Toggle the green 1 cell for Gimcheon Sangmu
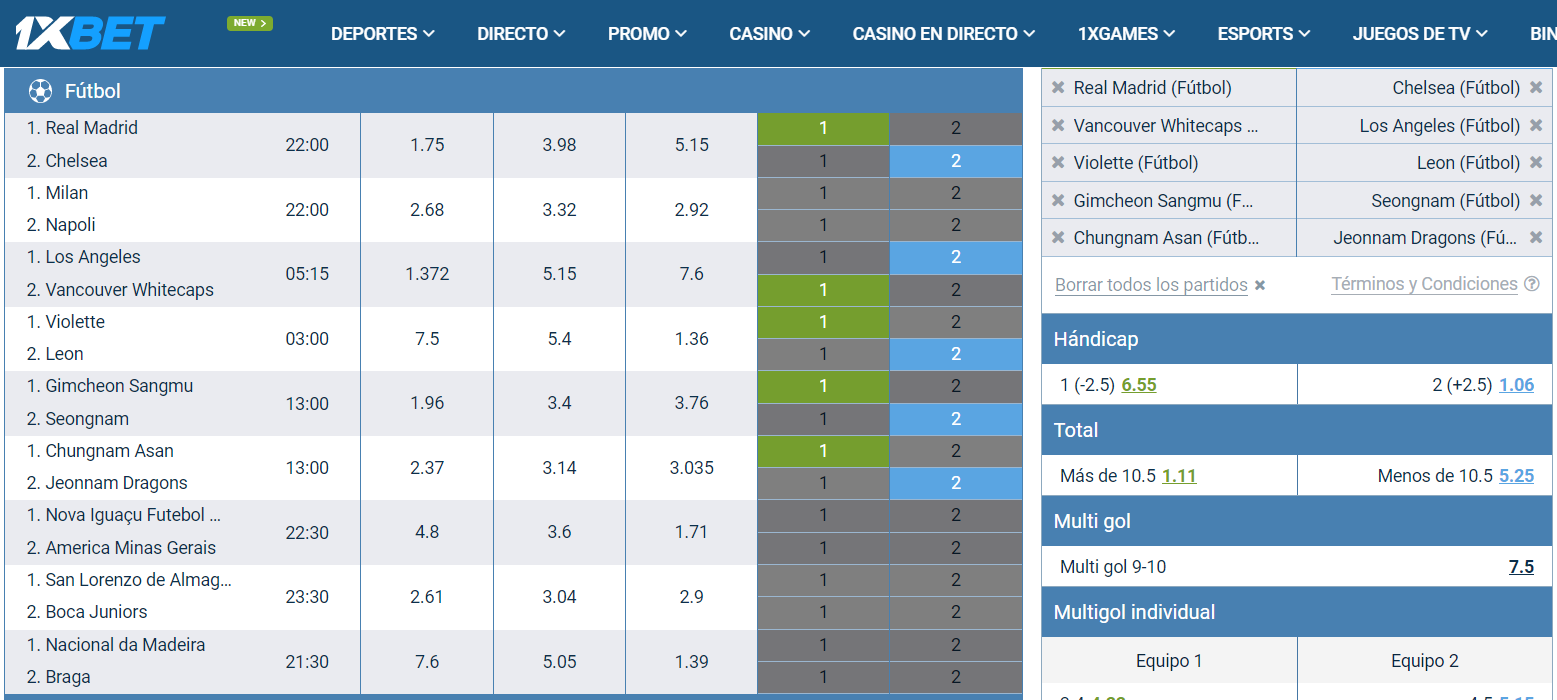 pyautogui.click(x=823, y=386)
